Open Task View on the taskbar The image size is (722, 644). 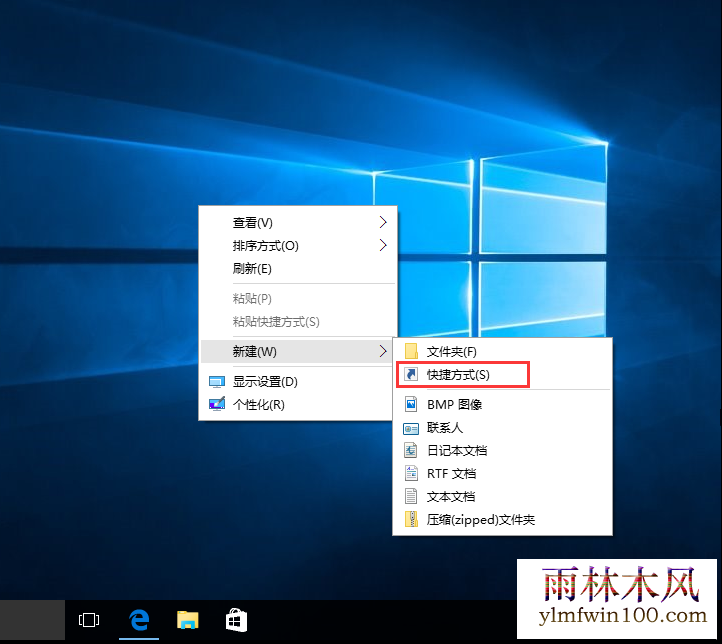point(89,620)
